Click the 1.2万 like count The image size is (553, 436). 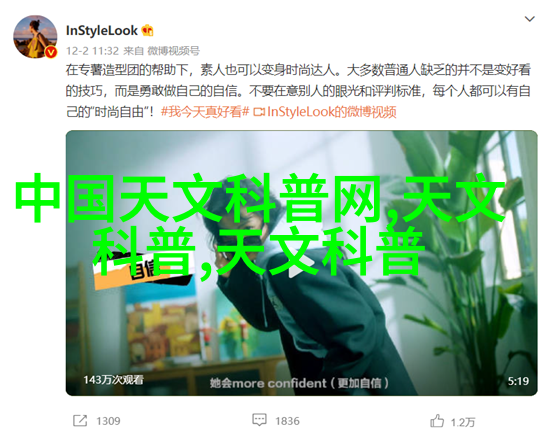coord(463,422)
